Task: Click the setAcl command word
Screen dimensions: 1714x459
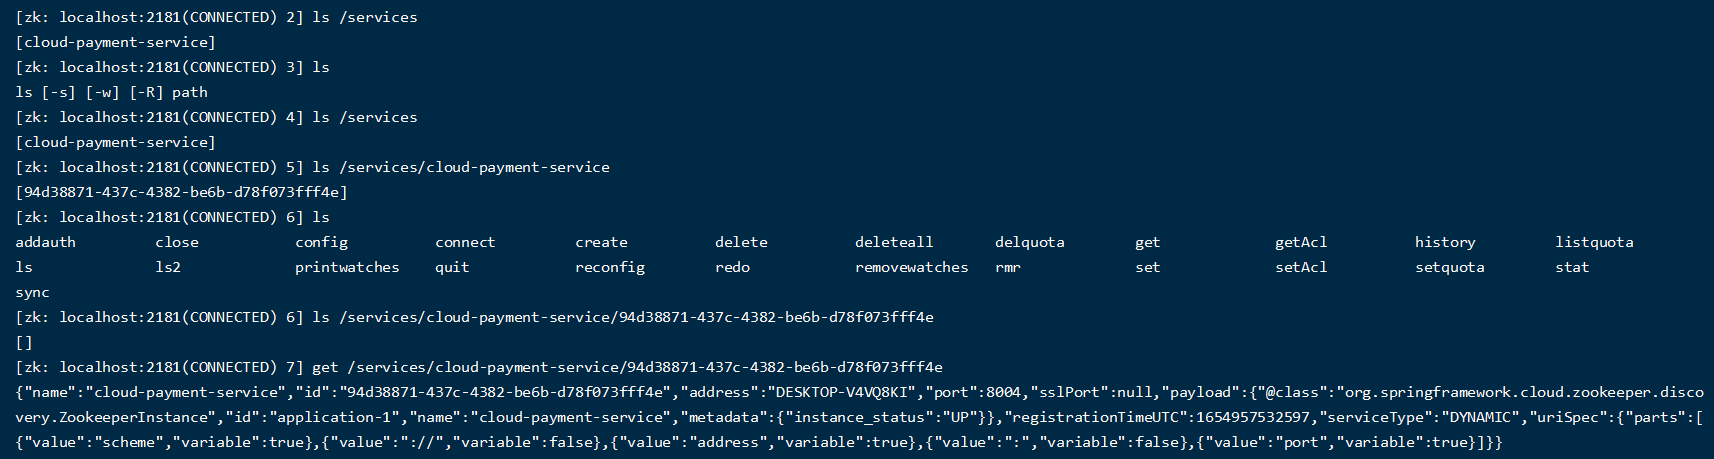Action: [1300, 267]
